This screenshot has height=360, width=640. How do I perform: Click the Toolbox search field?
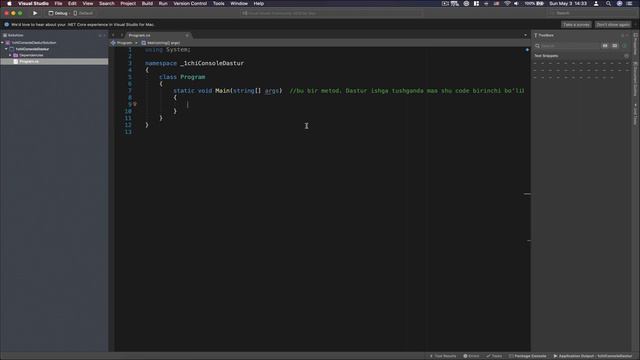click(x=567, y=46)
